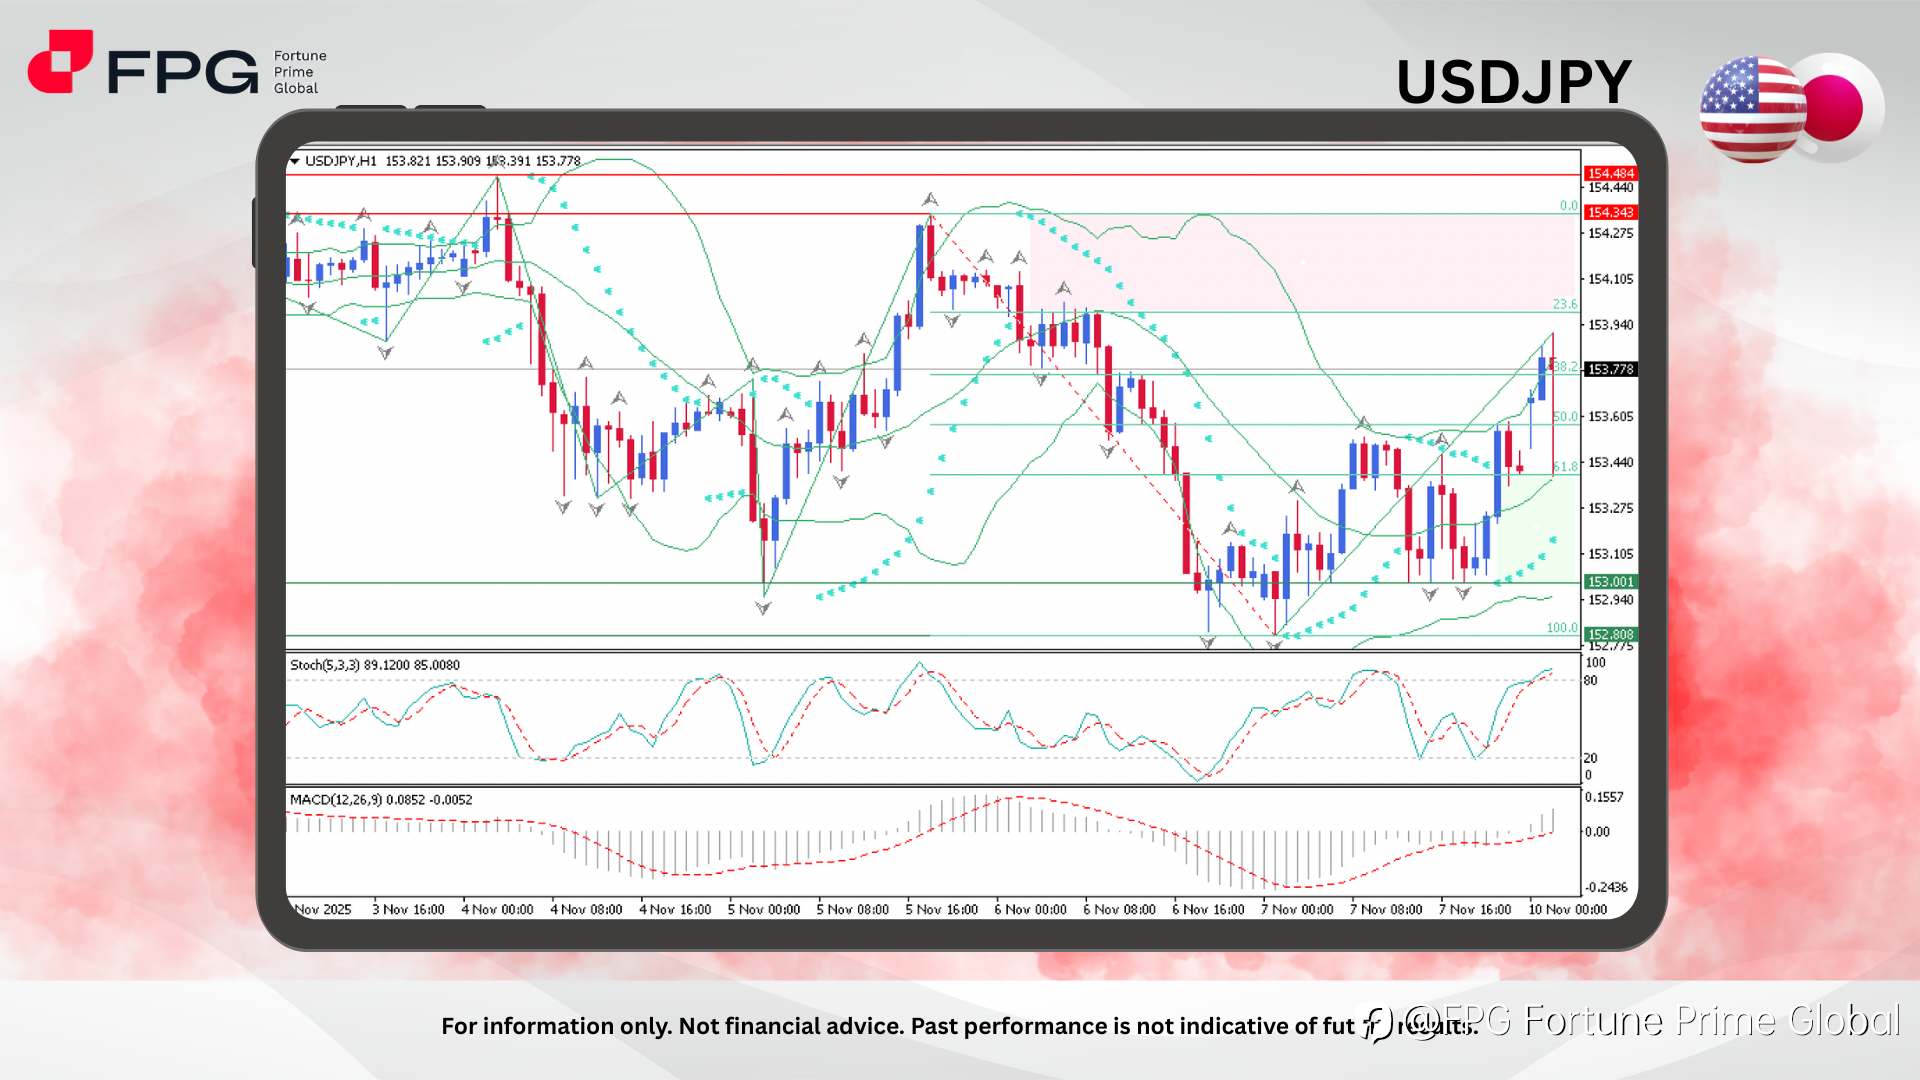Image resolution: width=1920 pixels, height=1080 pixels.
Task: Click the 152.940 price axis value
Action: [x=1610, y=601]
